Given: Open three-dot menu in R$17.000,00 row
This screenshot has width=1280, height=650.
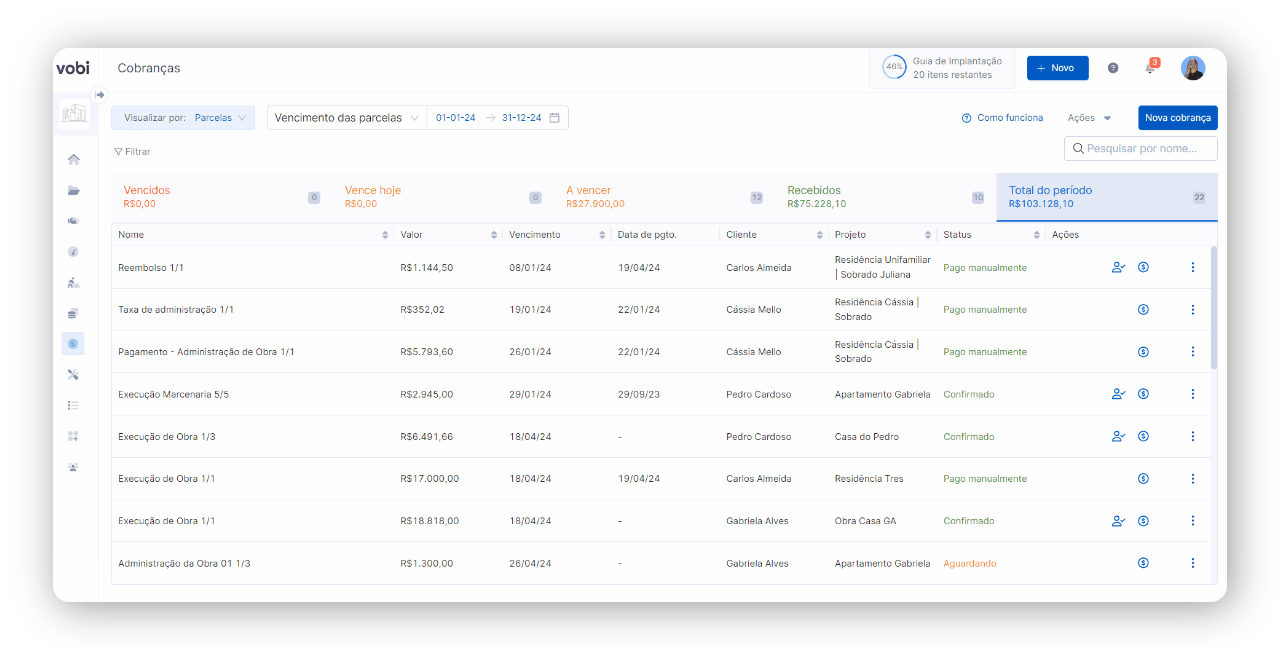Looking at the screenshot, I should point(1193,479).
